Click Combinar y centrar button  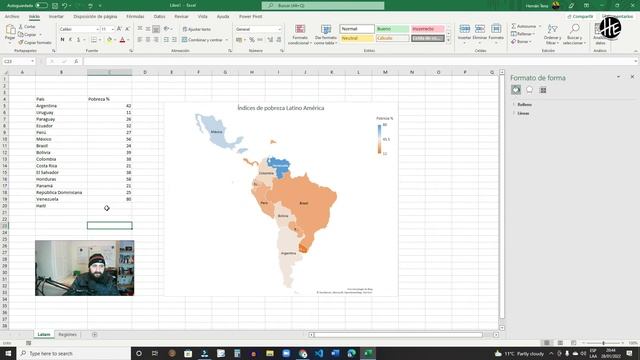click(202, 40)
